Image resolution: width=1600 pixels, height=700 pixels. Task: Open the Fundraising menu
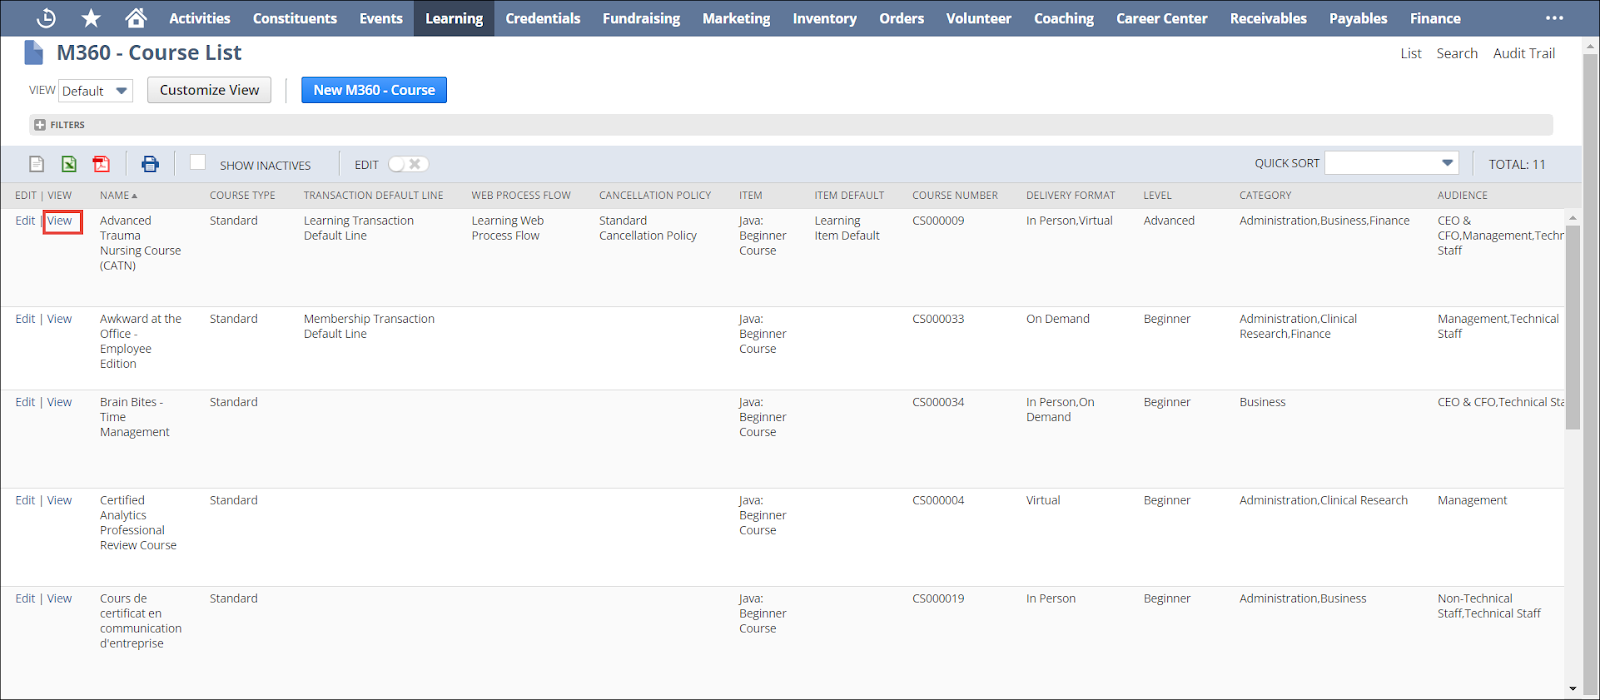click(641, 18)
